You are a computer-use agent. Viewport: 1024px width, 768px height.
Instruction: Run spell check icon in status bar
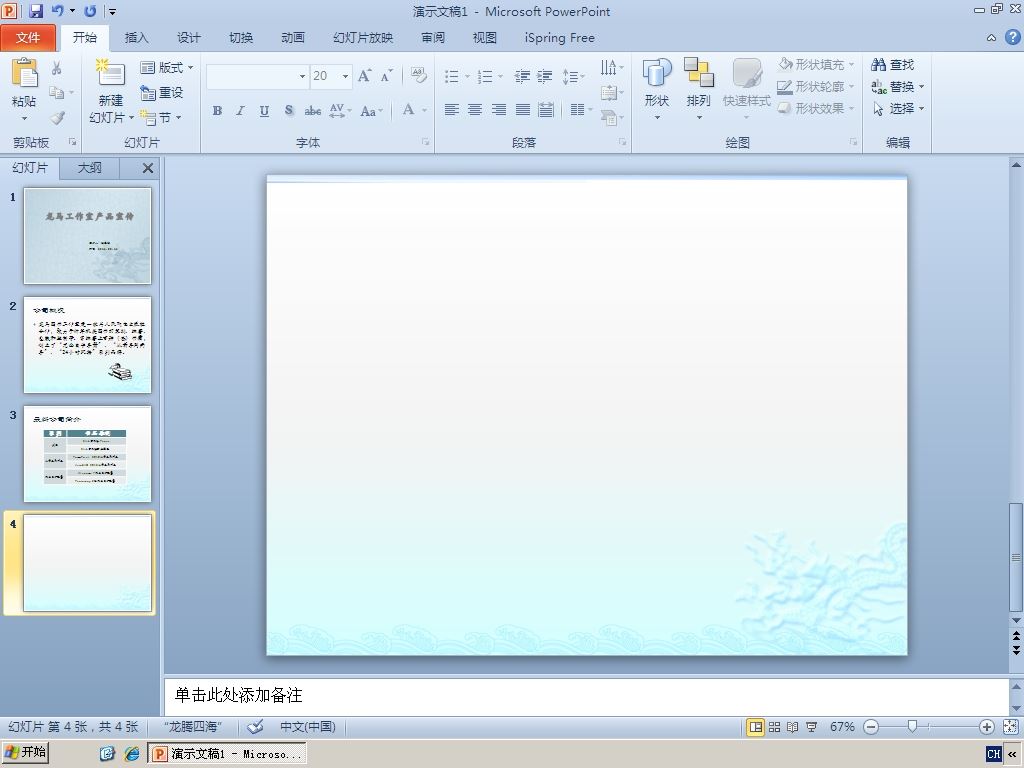point(255,726)
